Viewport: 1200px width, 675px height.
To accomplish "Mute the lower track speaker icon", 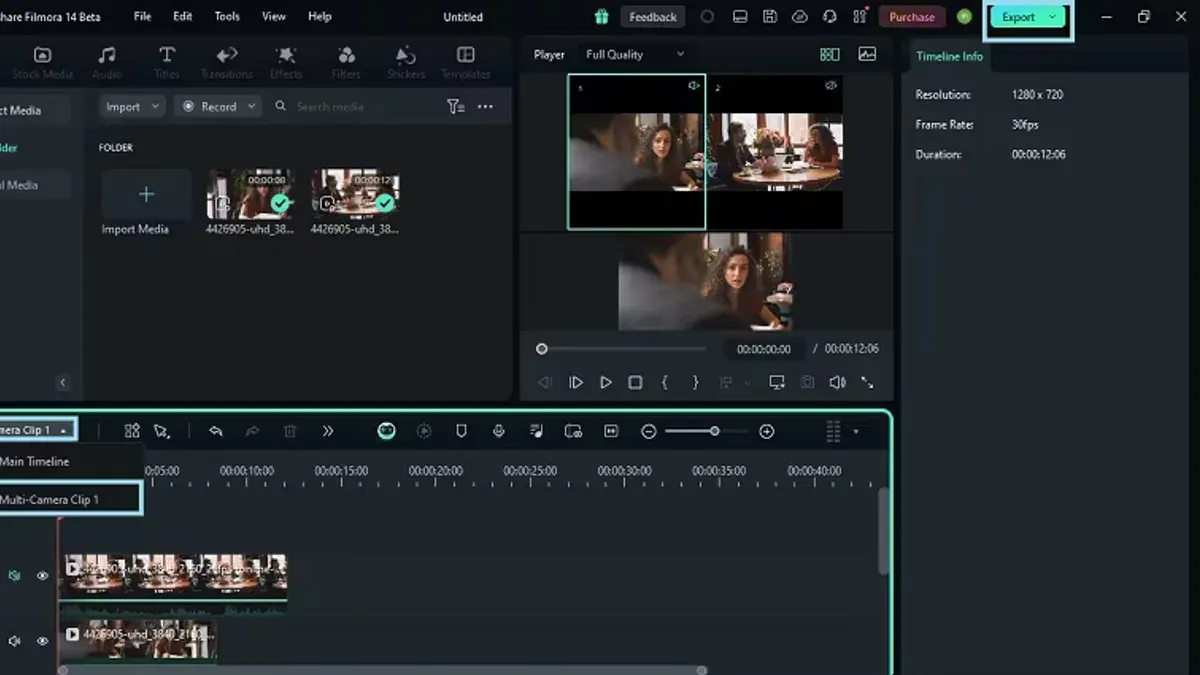I will (x=14, y=641).
